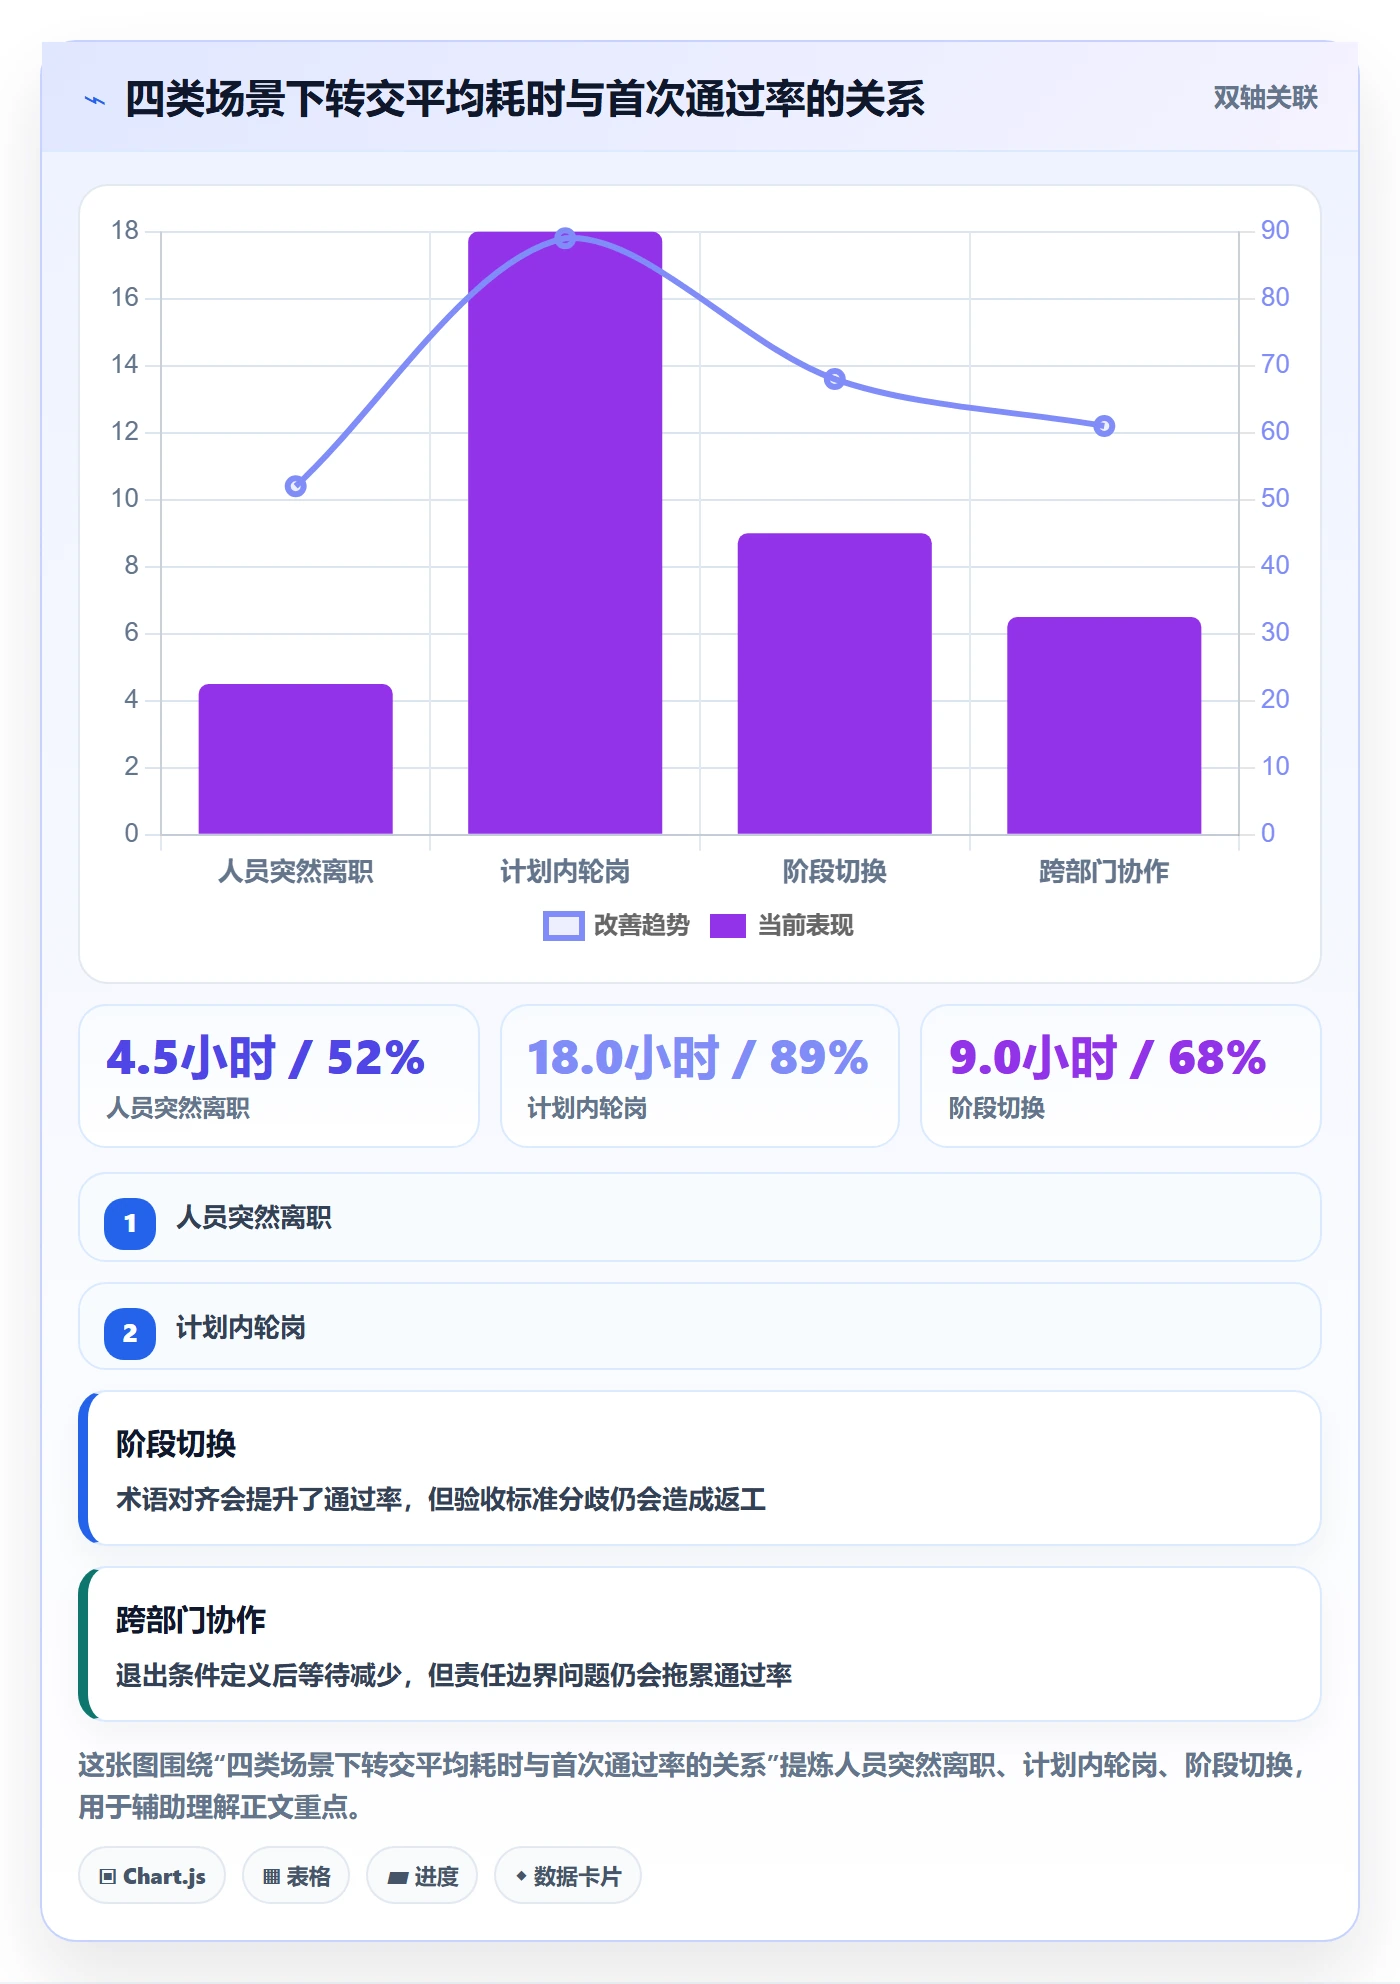Click the line point above 跨部门协作
Screen dimensions: 1400x1984
coord(1104,426)
